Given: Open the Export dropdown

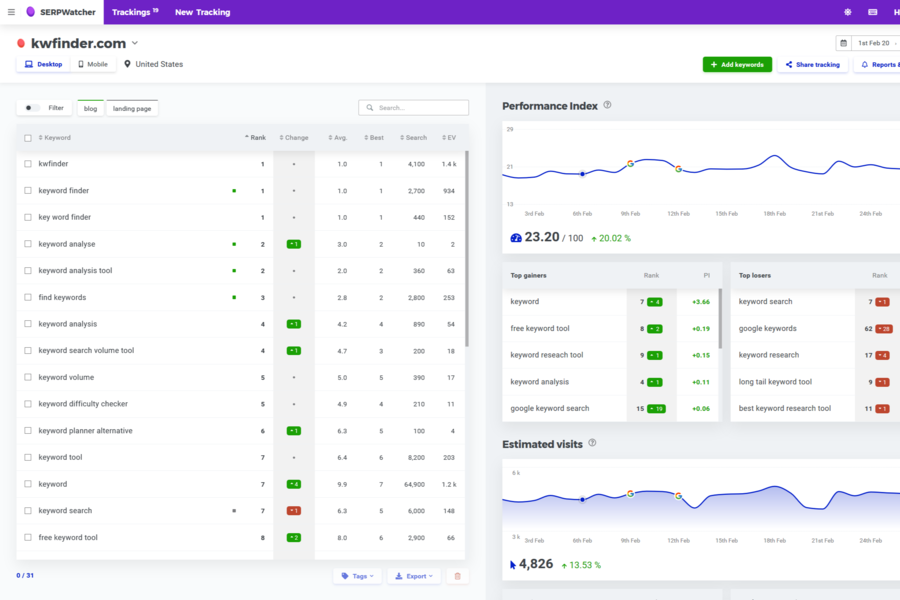Looking at the screenshot, I should [414, 576].
